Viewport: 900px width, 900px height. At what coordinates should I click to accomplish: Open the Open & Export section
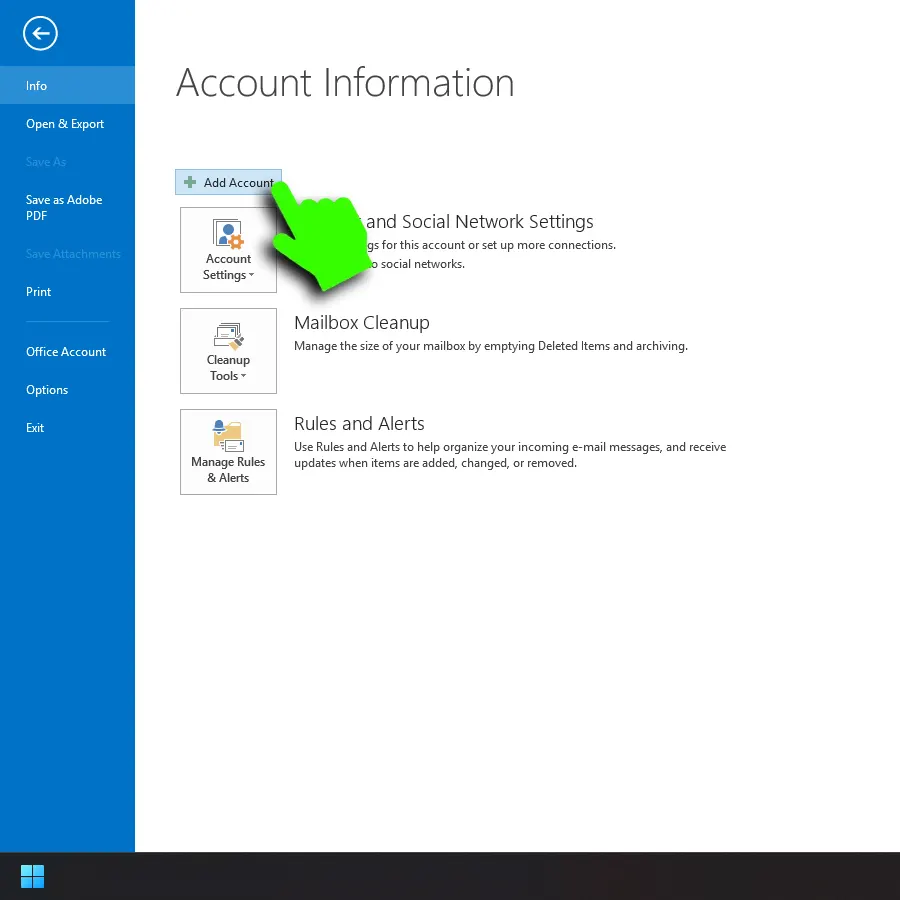click(65, 124)
